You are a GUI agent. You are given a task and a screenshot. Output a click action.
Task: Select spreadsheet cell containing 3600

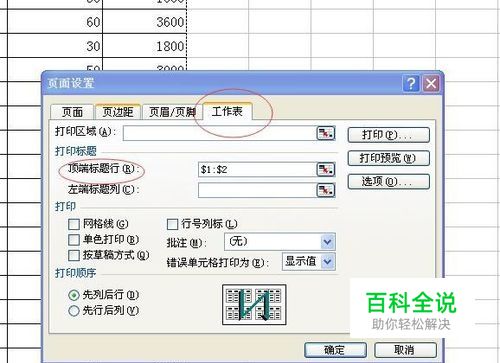pos(145,22)
